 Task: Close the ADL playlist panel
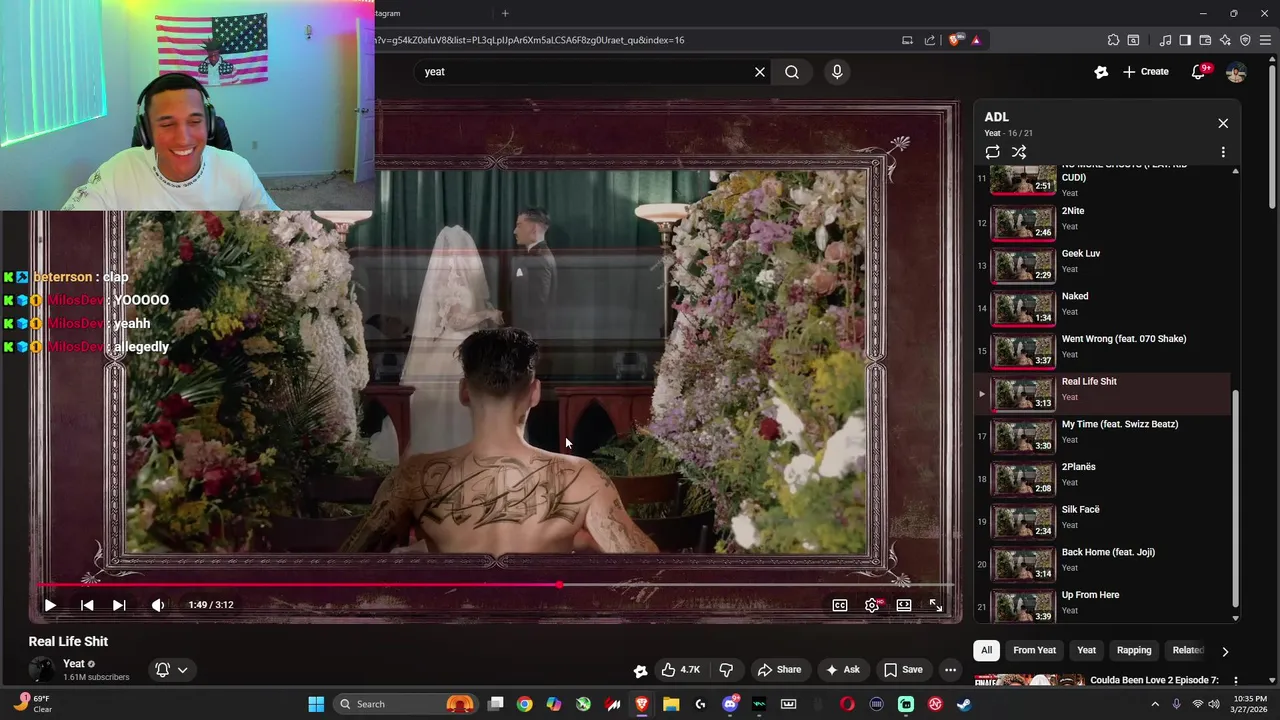pyautogui.click(x=1223, y=123)
